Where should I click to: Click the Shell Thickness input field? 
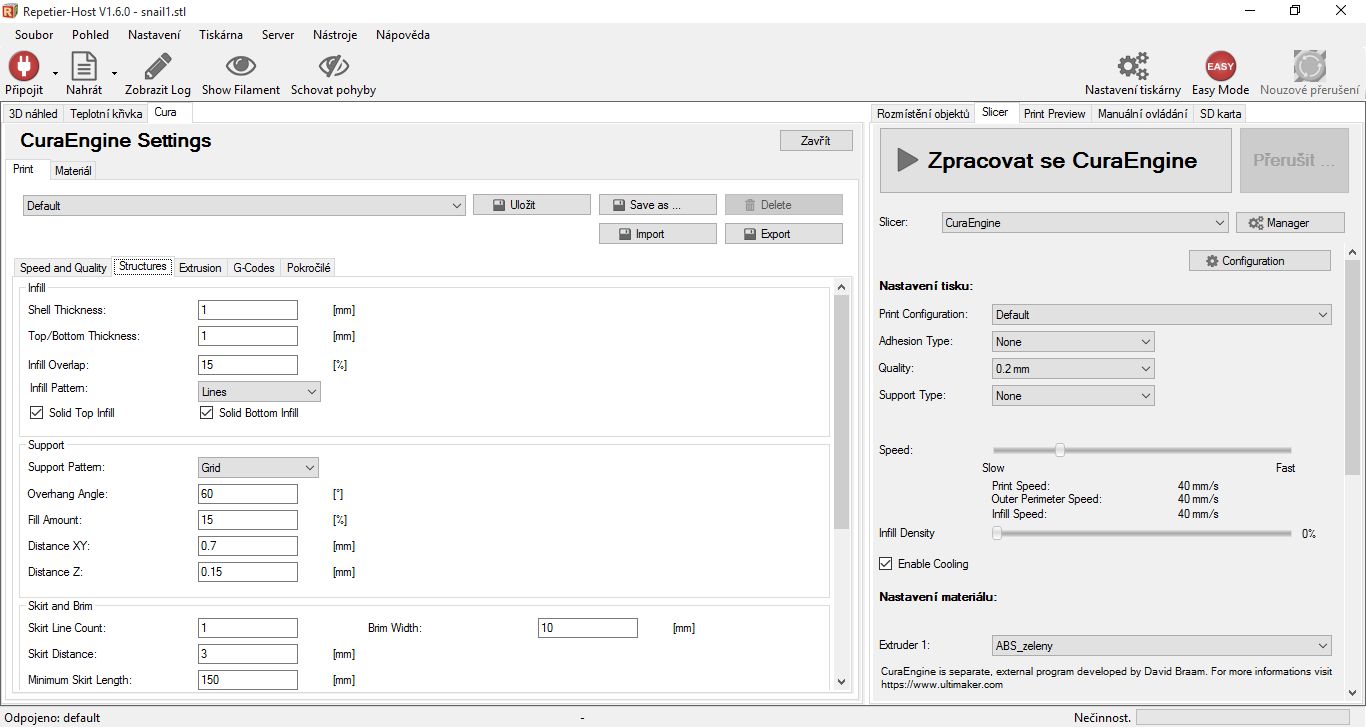[x=247, y=311]
